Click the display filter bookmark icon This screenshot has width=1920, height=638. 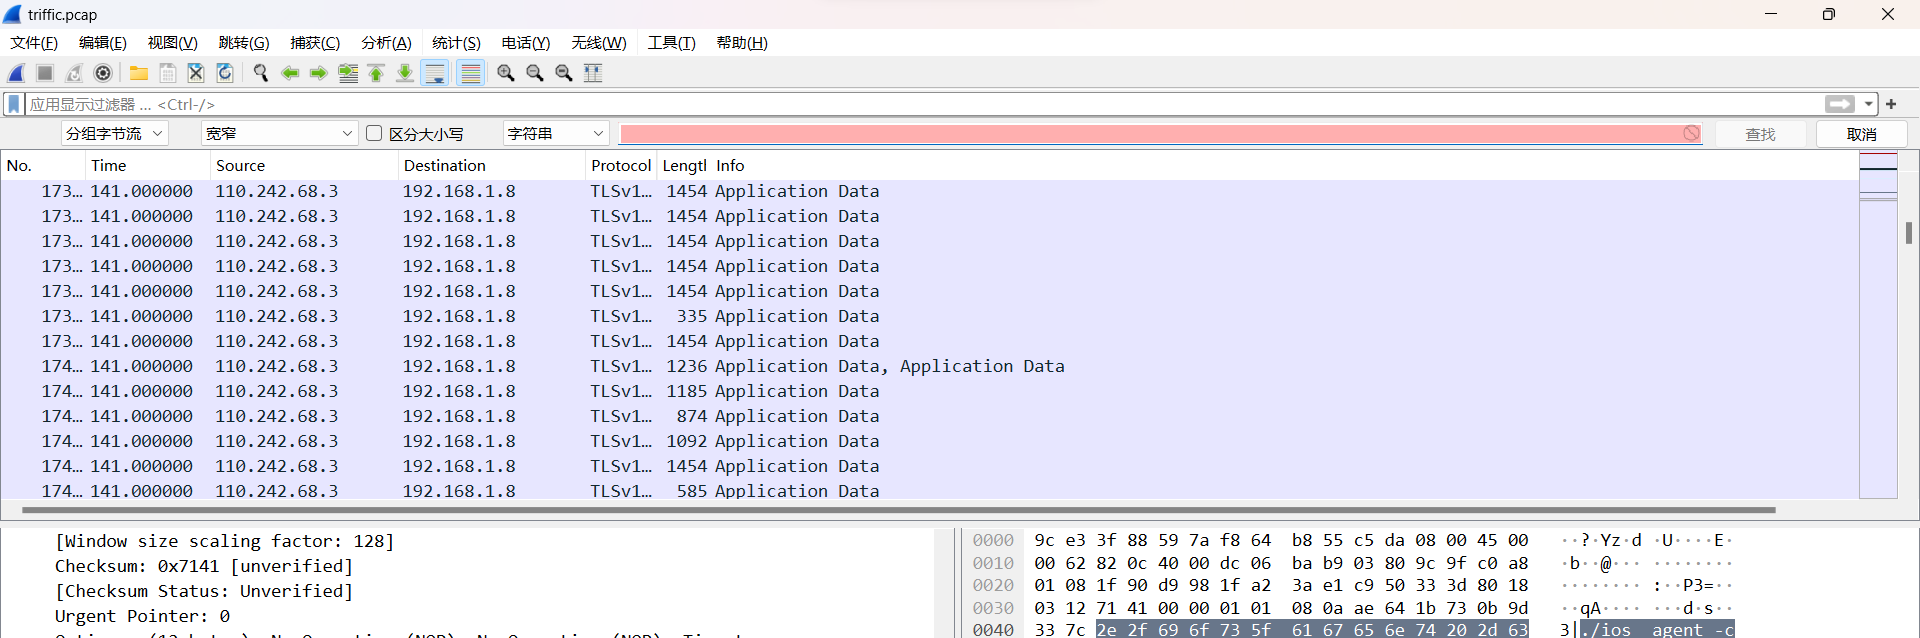point(14,104)
